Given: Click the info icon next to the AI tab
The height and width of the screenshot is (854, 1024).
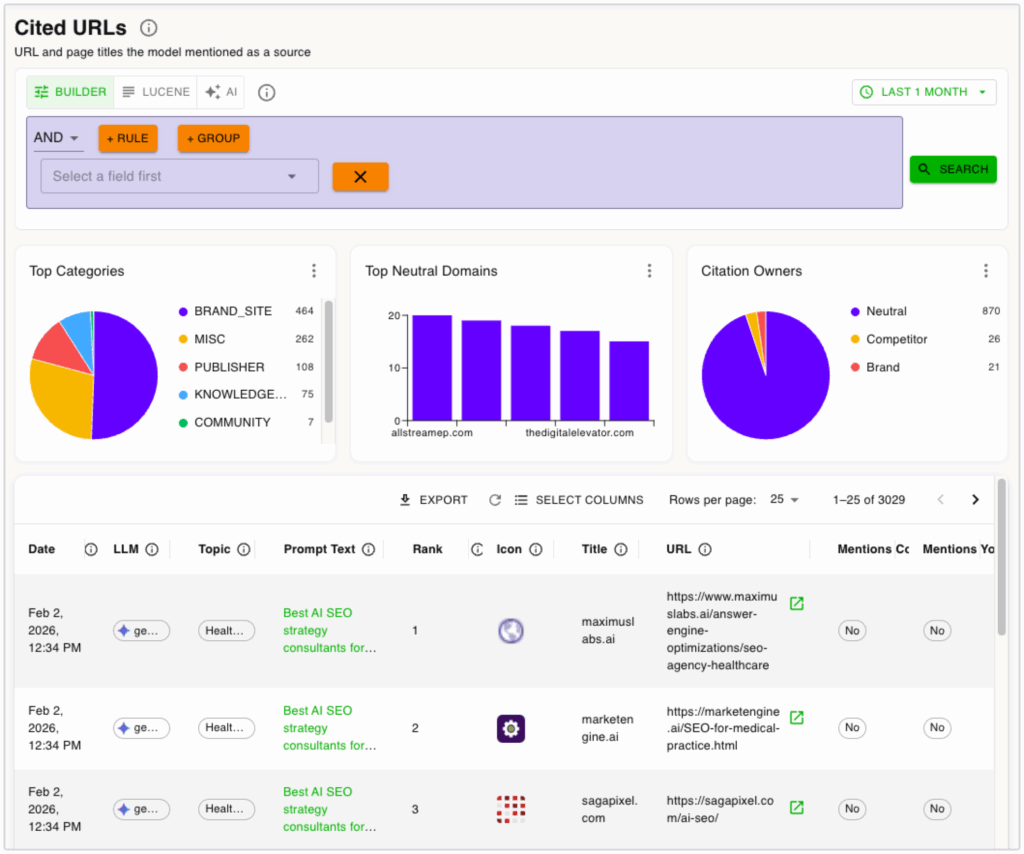Looking at the screenshot, I should pyautogui.click(x=266, y=91).
